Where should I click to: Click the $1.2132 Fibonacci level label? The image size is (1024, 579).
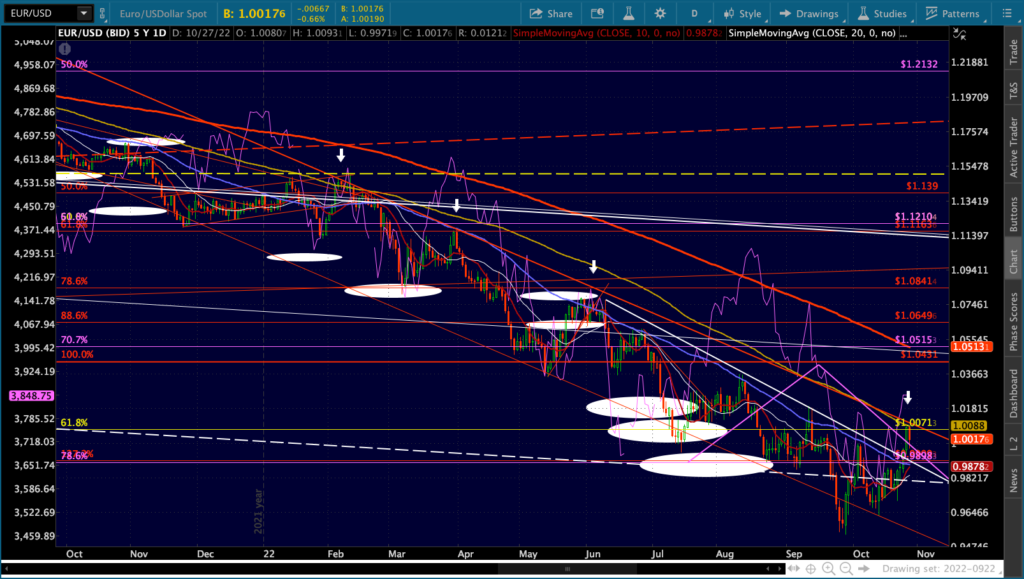point(919,64)
